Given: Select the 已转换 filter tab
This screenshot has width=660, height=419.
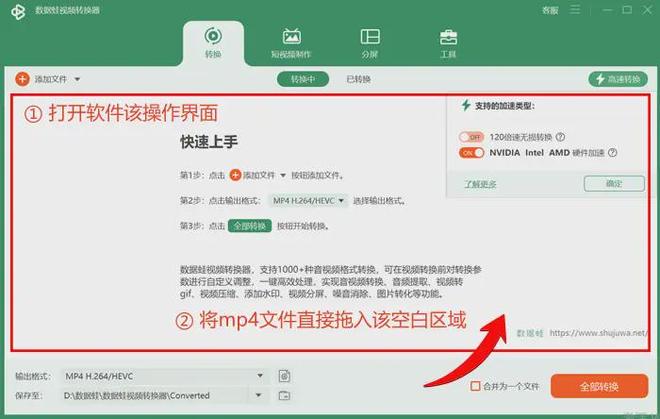Looking at the screenshot, I should tap(358, 79).
